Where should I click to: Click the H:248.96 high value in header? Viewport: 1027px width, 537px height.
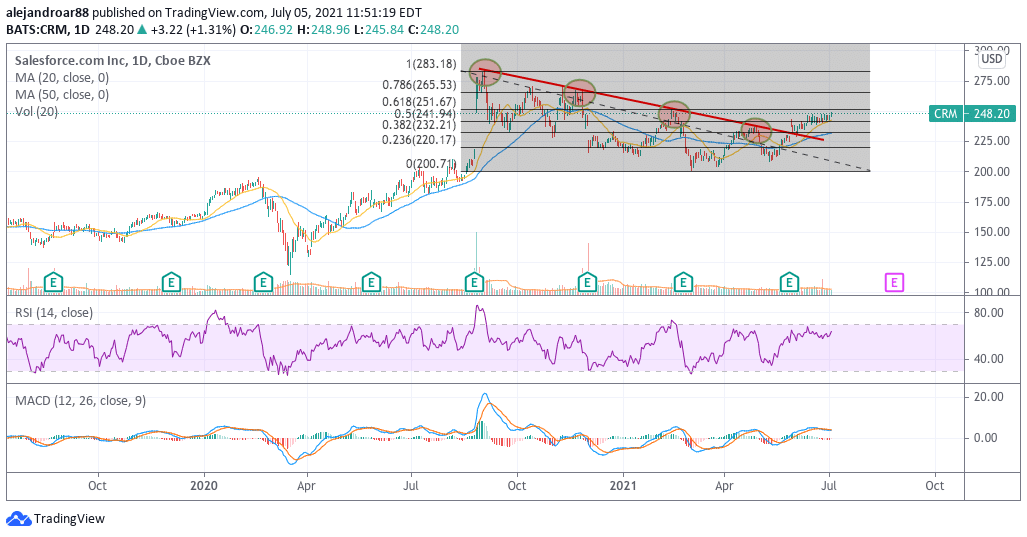pos(322,29)
